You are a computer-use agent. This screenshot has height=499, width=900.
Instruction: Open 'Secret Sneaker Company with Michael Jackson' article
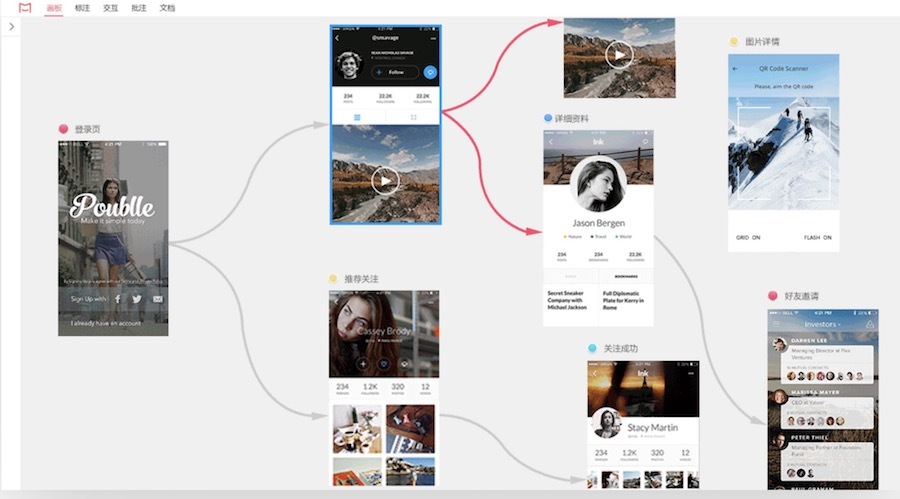click(567, 300)
